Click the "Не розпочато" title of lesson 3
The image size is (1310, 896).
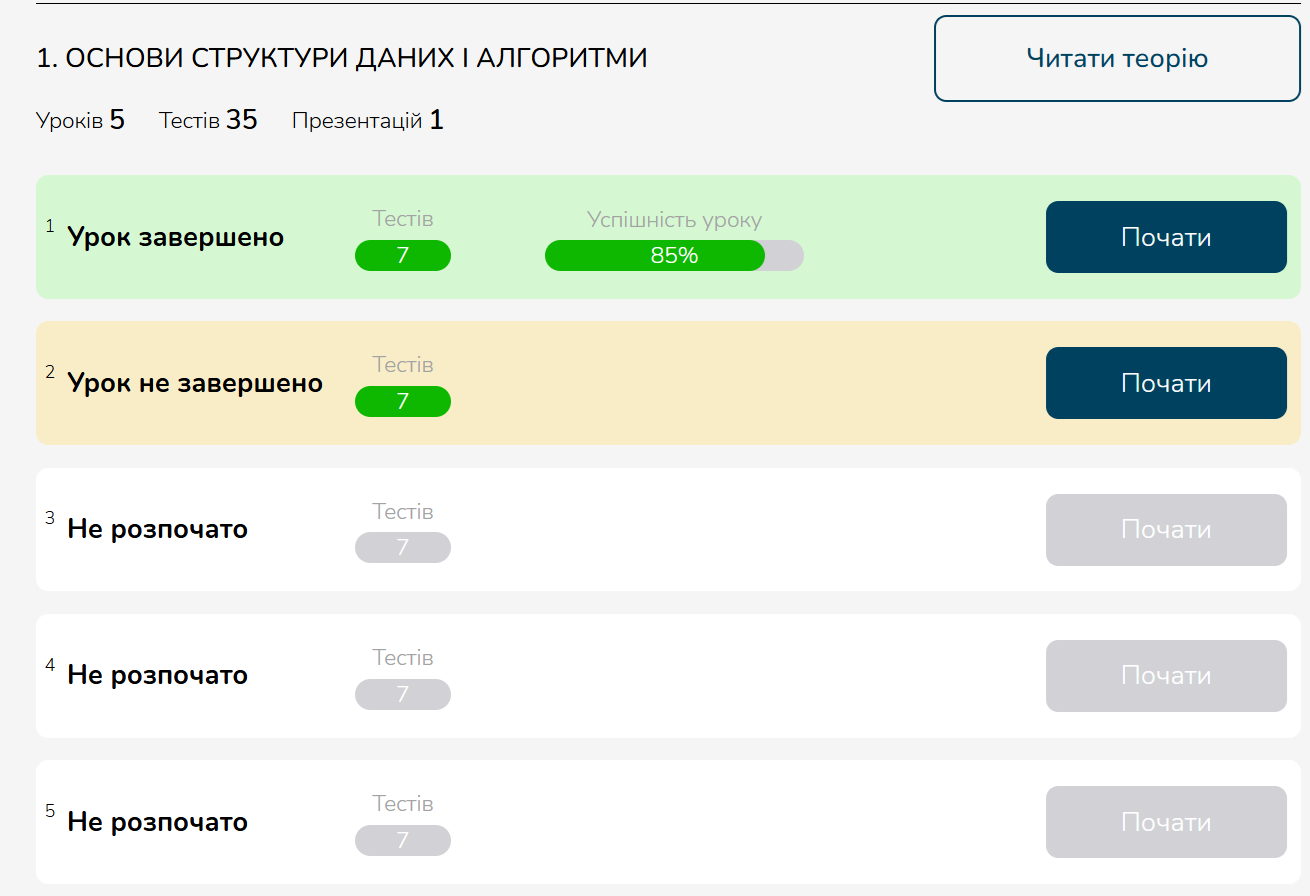(157, 530)
